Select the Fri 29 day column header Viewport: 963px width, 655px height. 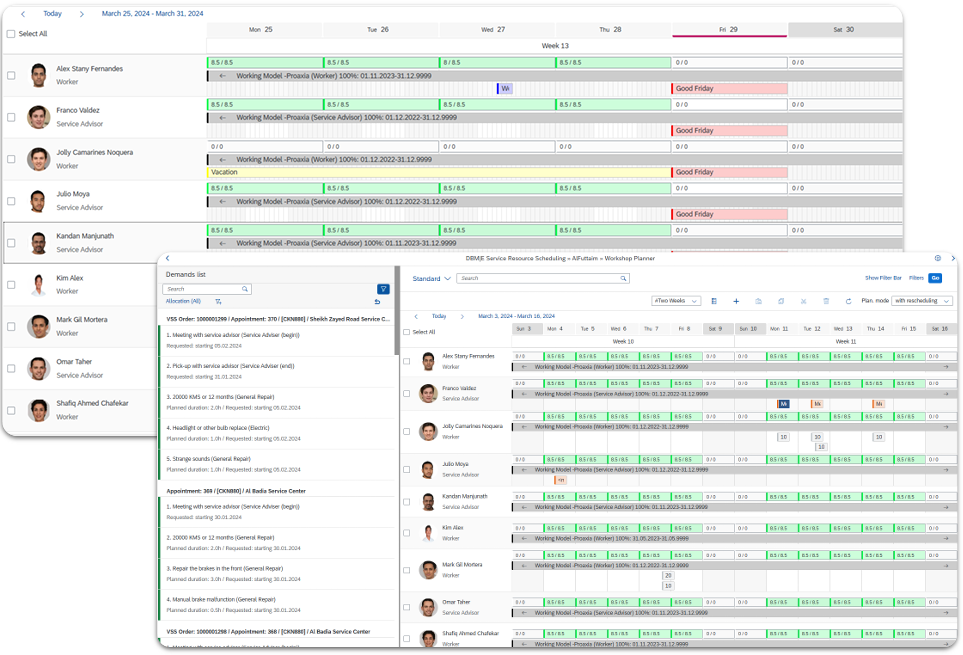click(x=729, y=29)
